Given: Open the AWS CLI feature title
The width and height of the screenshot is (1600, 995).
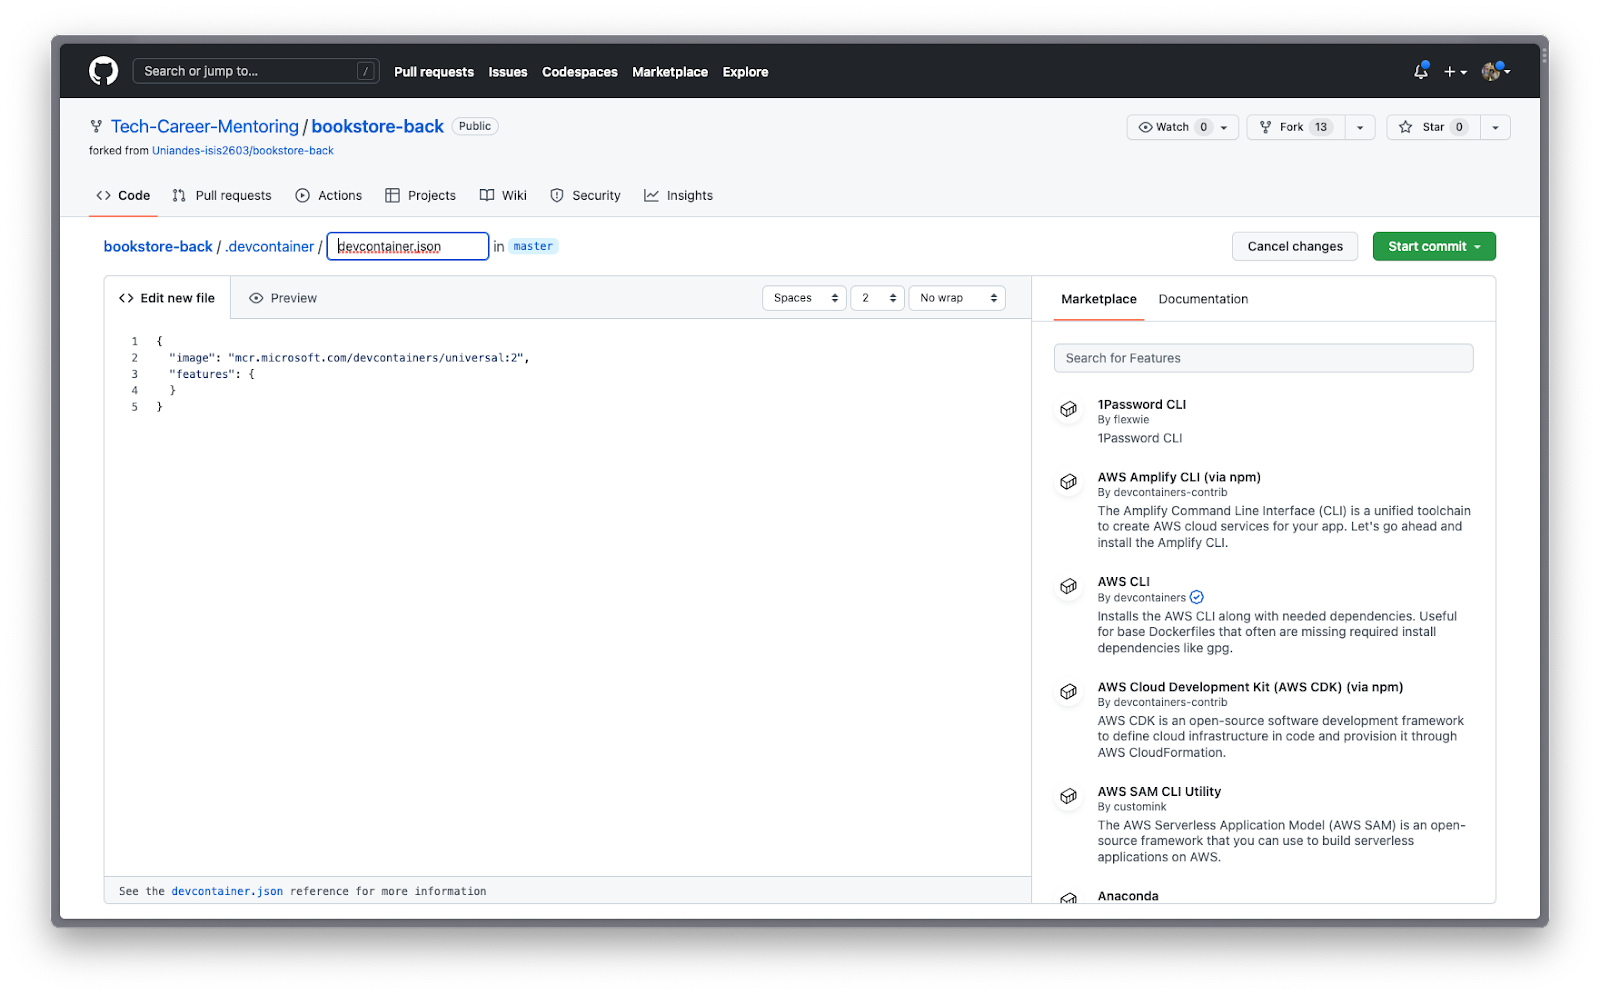Looking at the screenshot, I should pos(1124,581).
